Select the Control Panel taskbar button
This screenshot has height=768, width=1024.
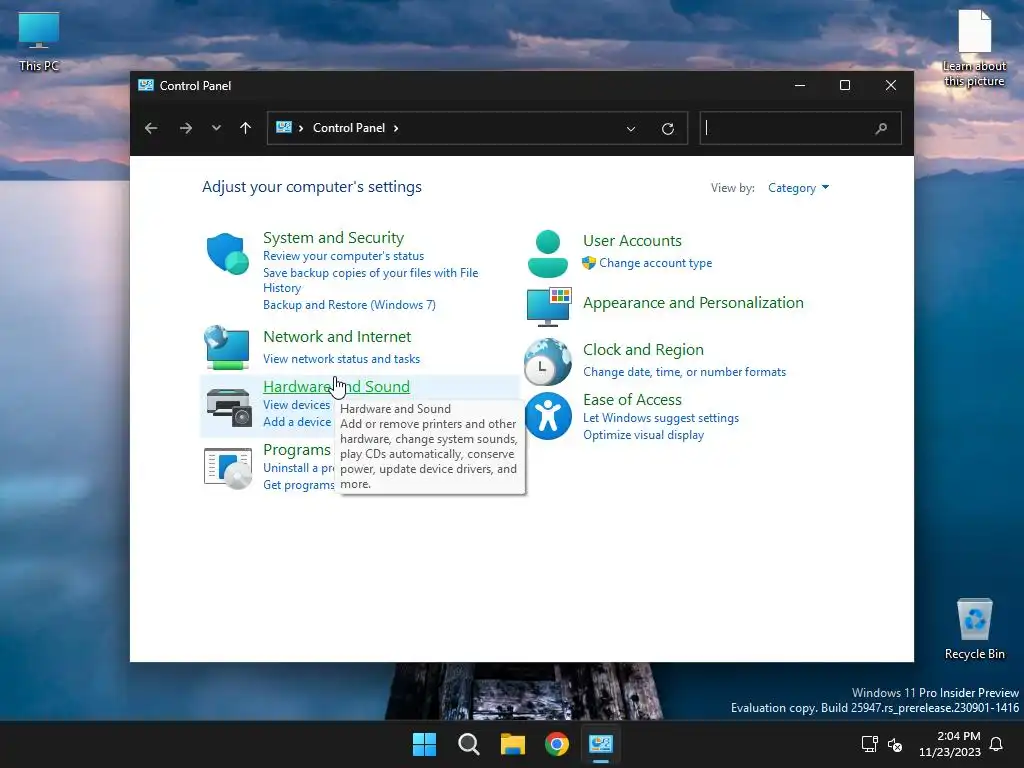coord(601,744)
